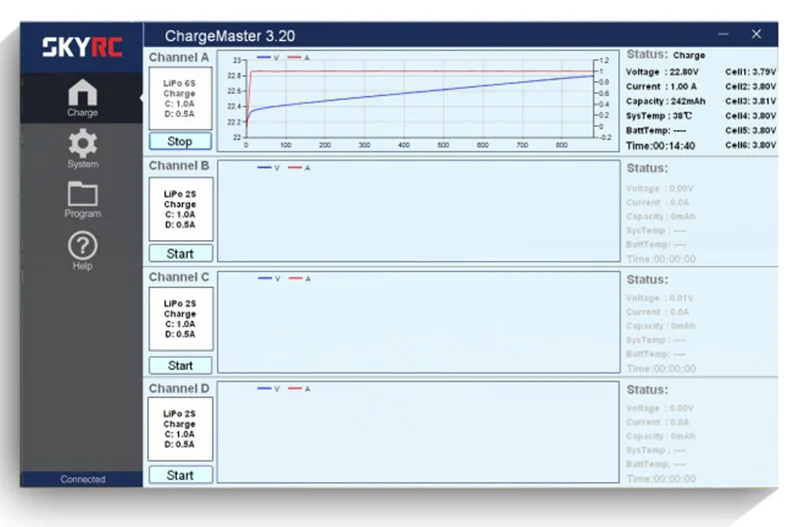Minimize the ChargeMaster window
The width and height of the screenshot is (800, 527).
[723, 34]
